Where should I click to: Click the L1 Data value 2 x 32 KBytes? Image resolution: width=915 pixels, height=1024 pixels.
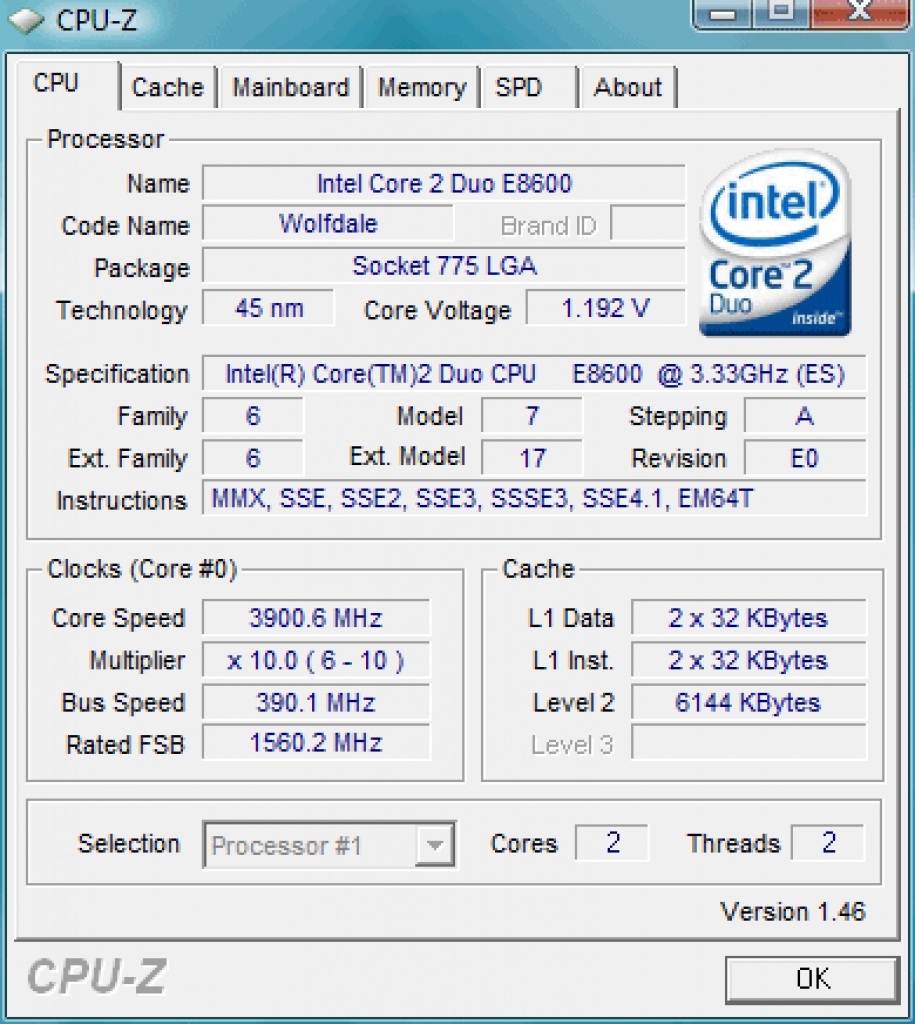tap(748, 618)
